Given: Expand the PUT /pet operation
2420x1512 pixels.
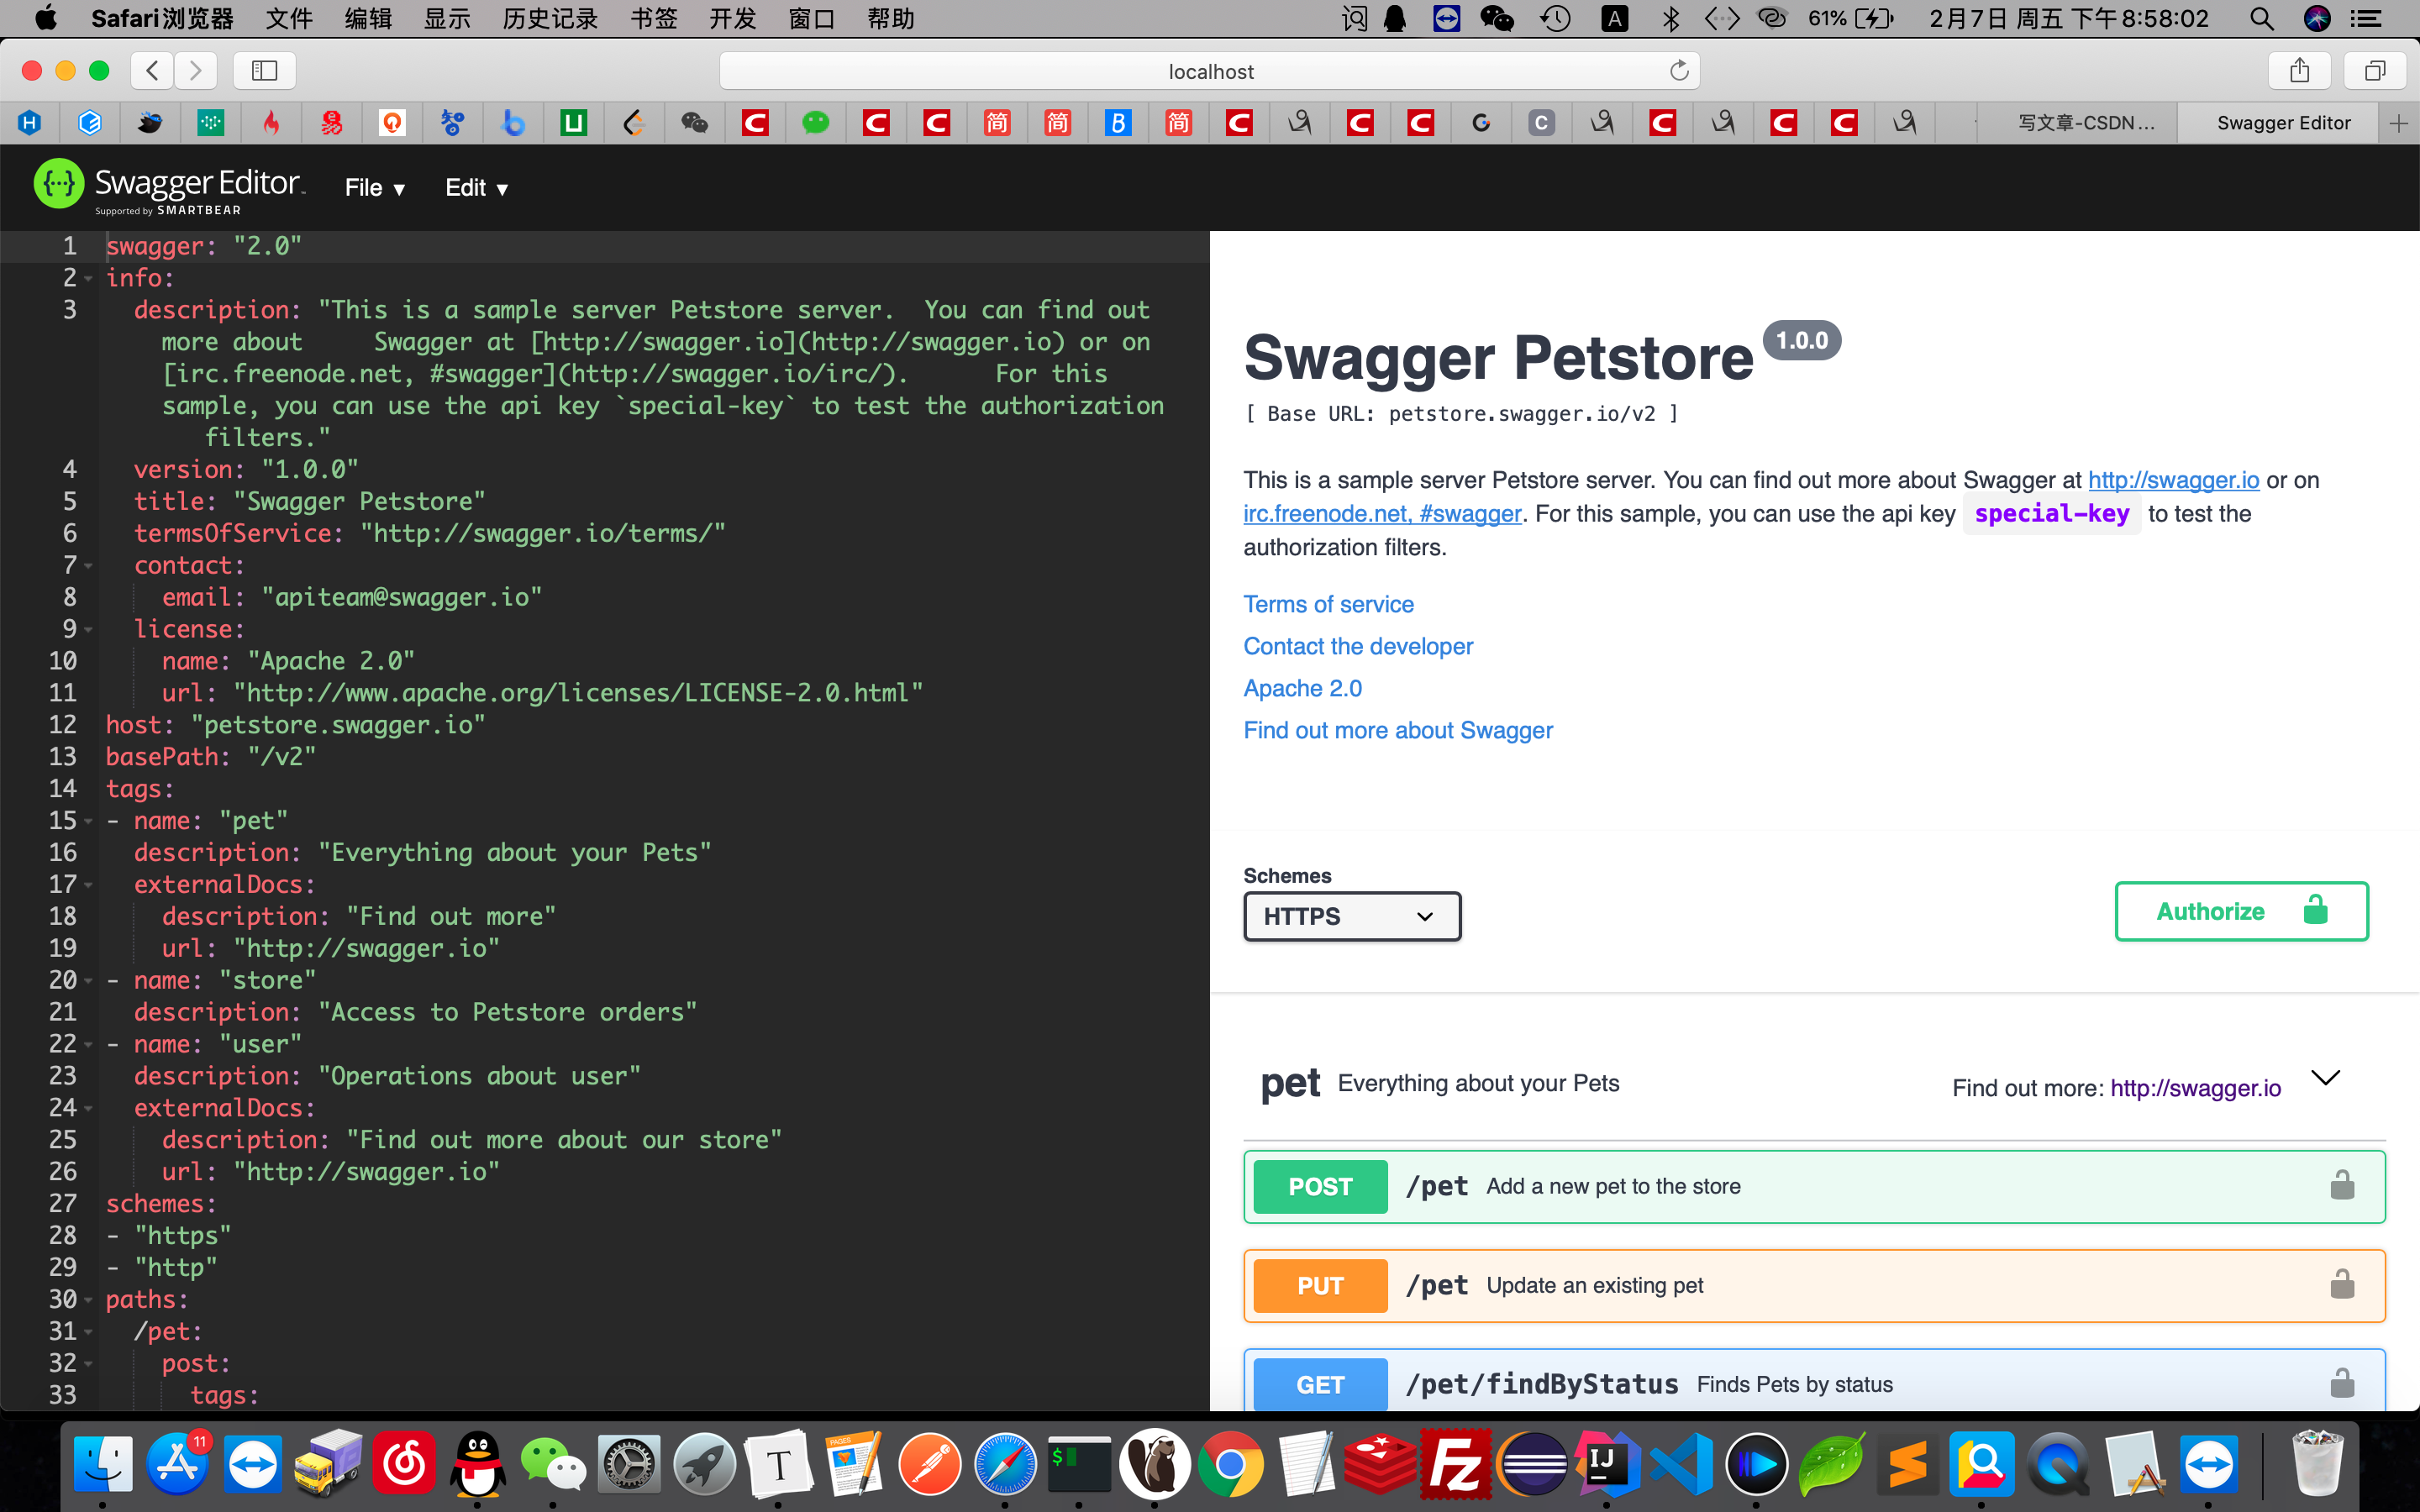Looking at the screenshot, I should tap(1814, 1285).
